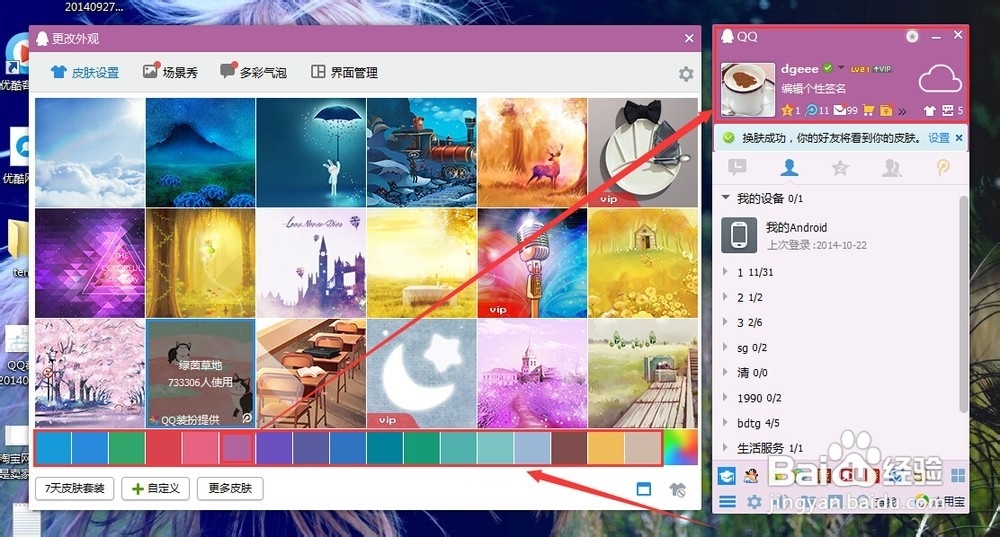This screenshot has height=537, width=1000.
Task: Open the yellow wallet icon
Action: [886, 110]
